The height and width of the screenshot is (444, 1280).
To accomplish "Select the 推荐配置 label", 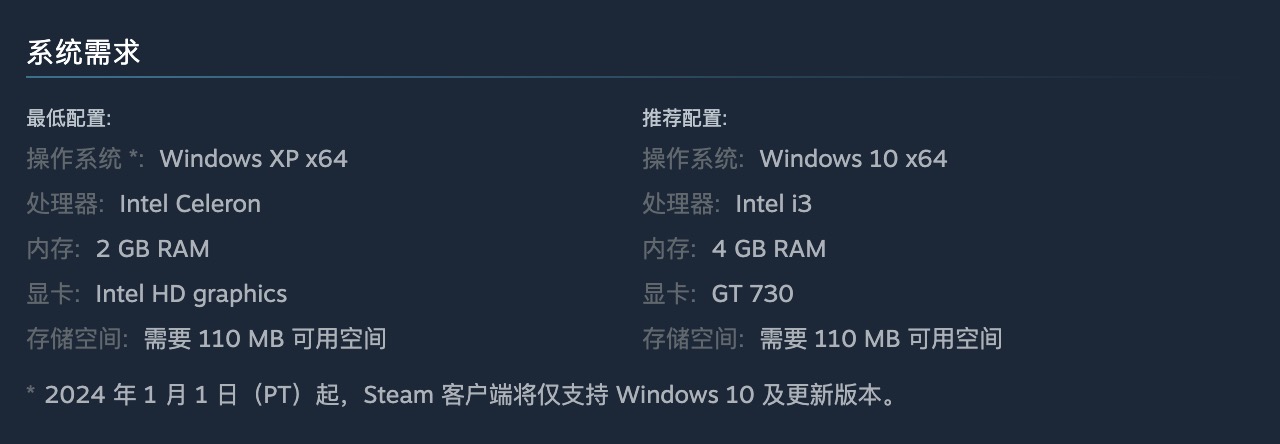I will (684, 118).
